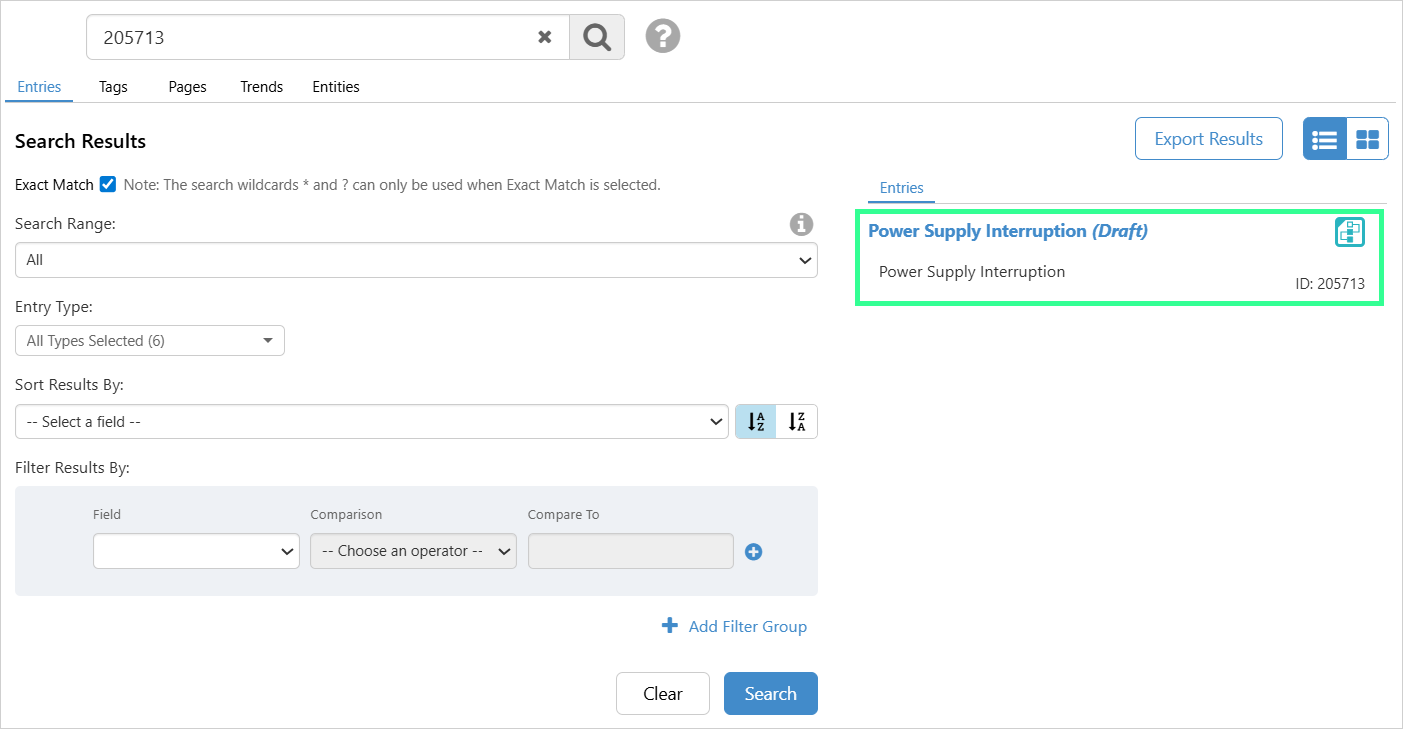The width and height of the screenshot is (1403, 729).
Task: Choose a comparison operator dropdown
Action: point(413,551)
